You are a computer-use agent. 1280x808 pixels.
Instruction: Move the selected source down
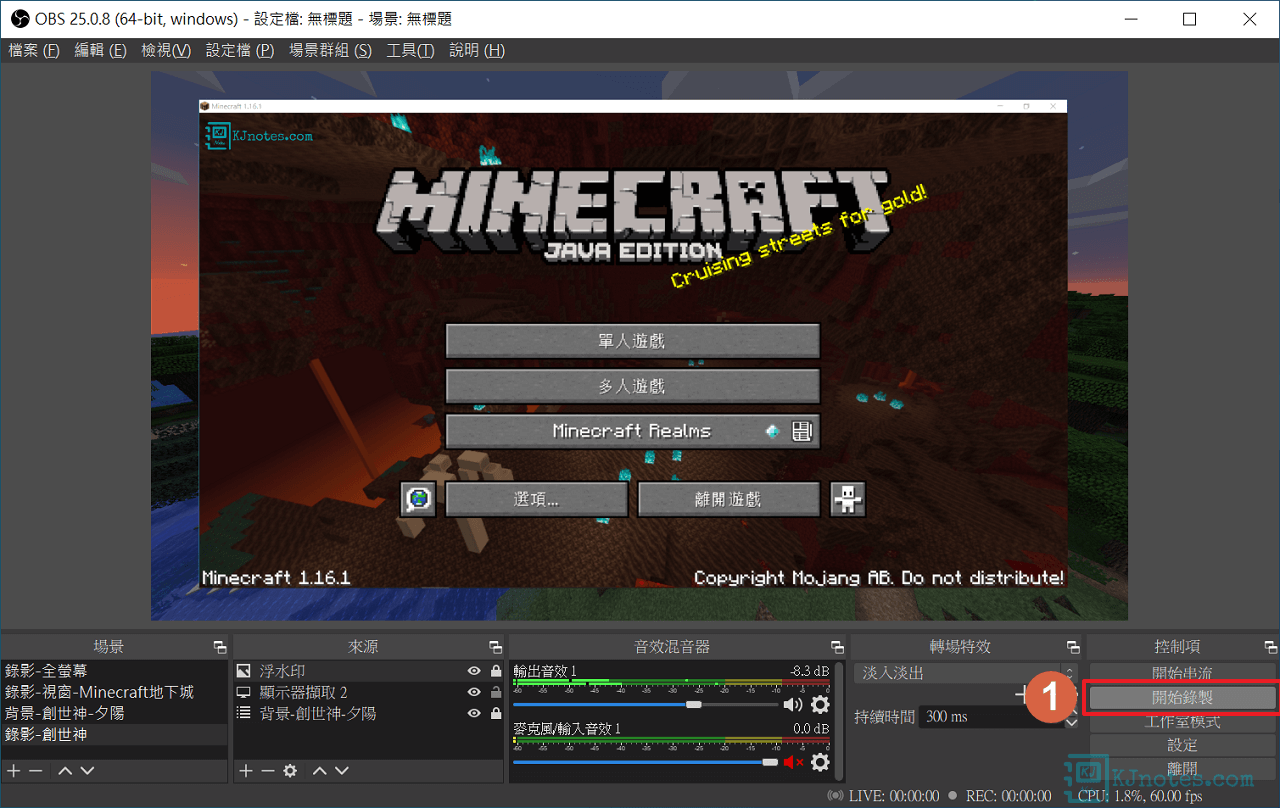click(x=342, y=771)
